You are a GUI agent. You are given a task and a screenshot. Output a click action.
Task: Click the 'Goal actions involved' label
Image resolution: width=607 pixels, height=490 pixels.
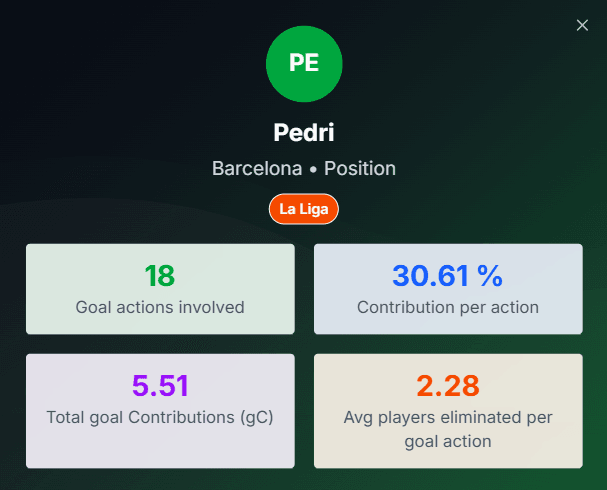coord(160,308)
